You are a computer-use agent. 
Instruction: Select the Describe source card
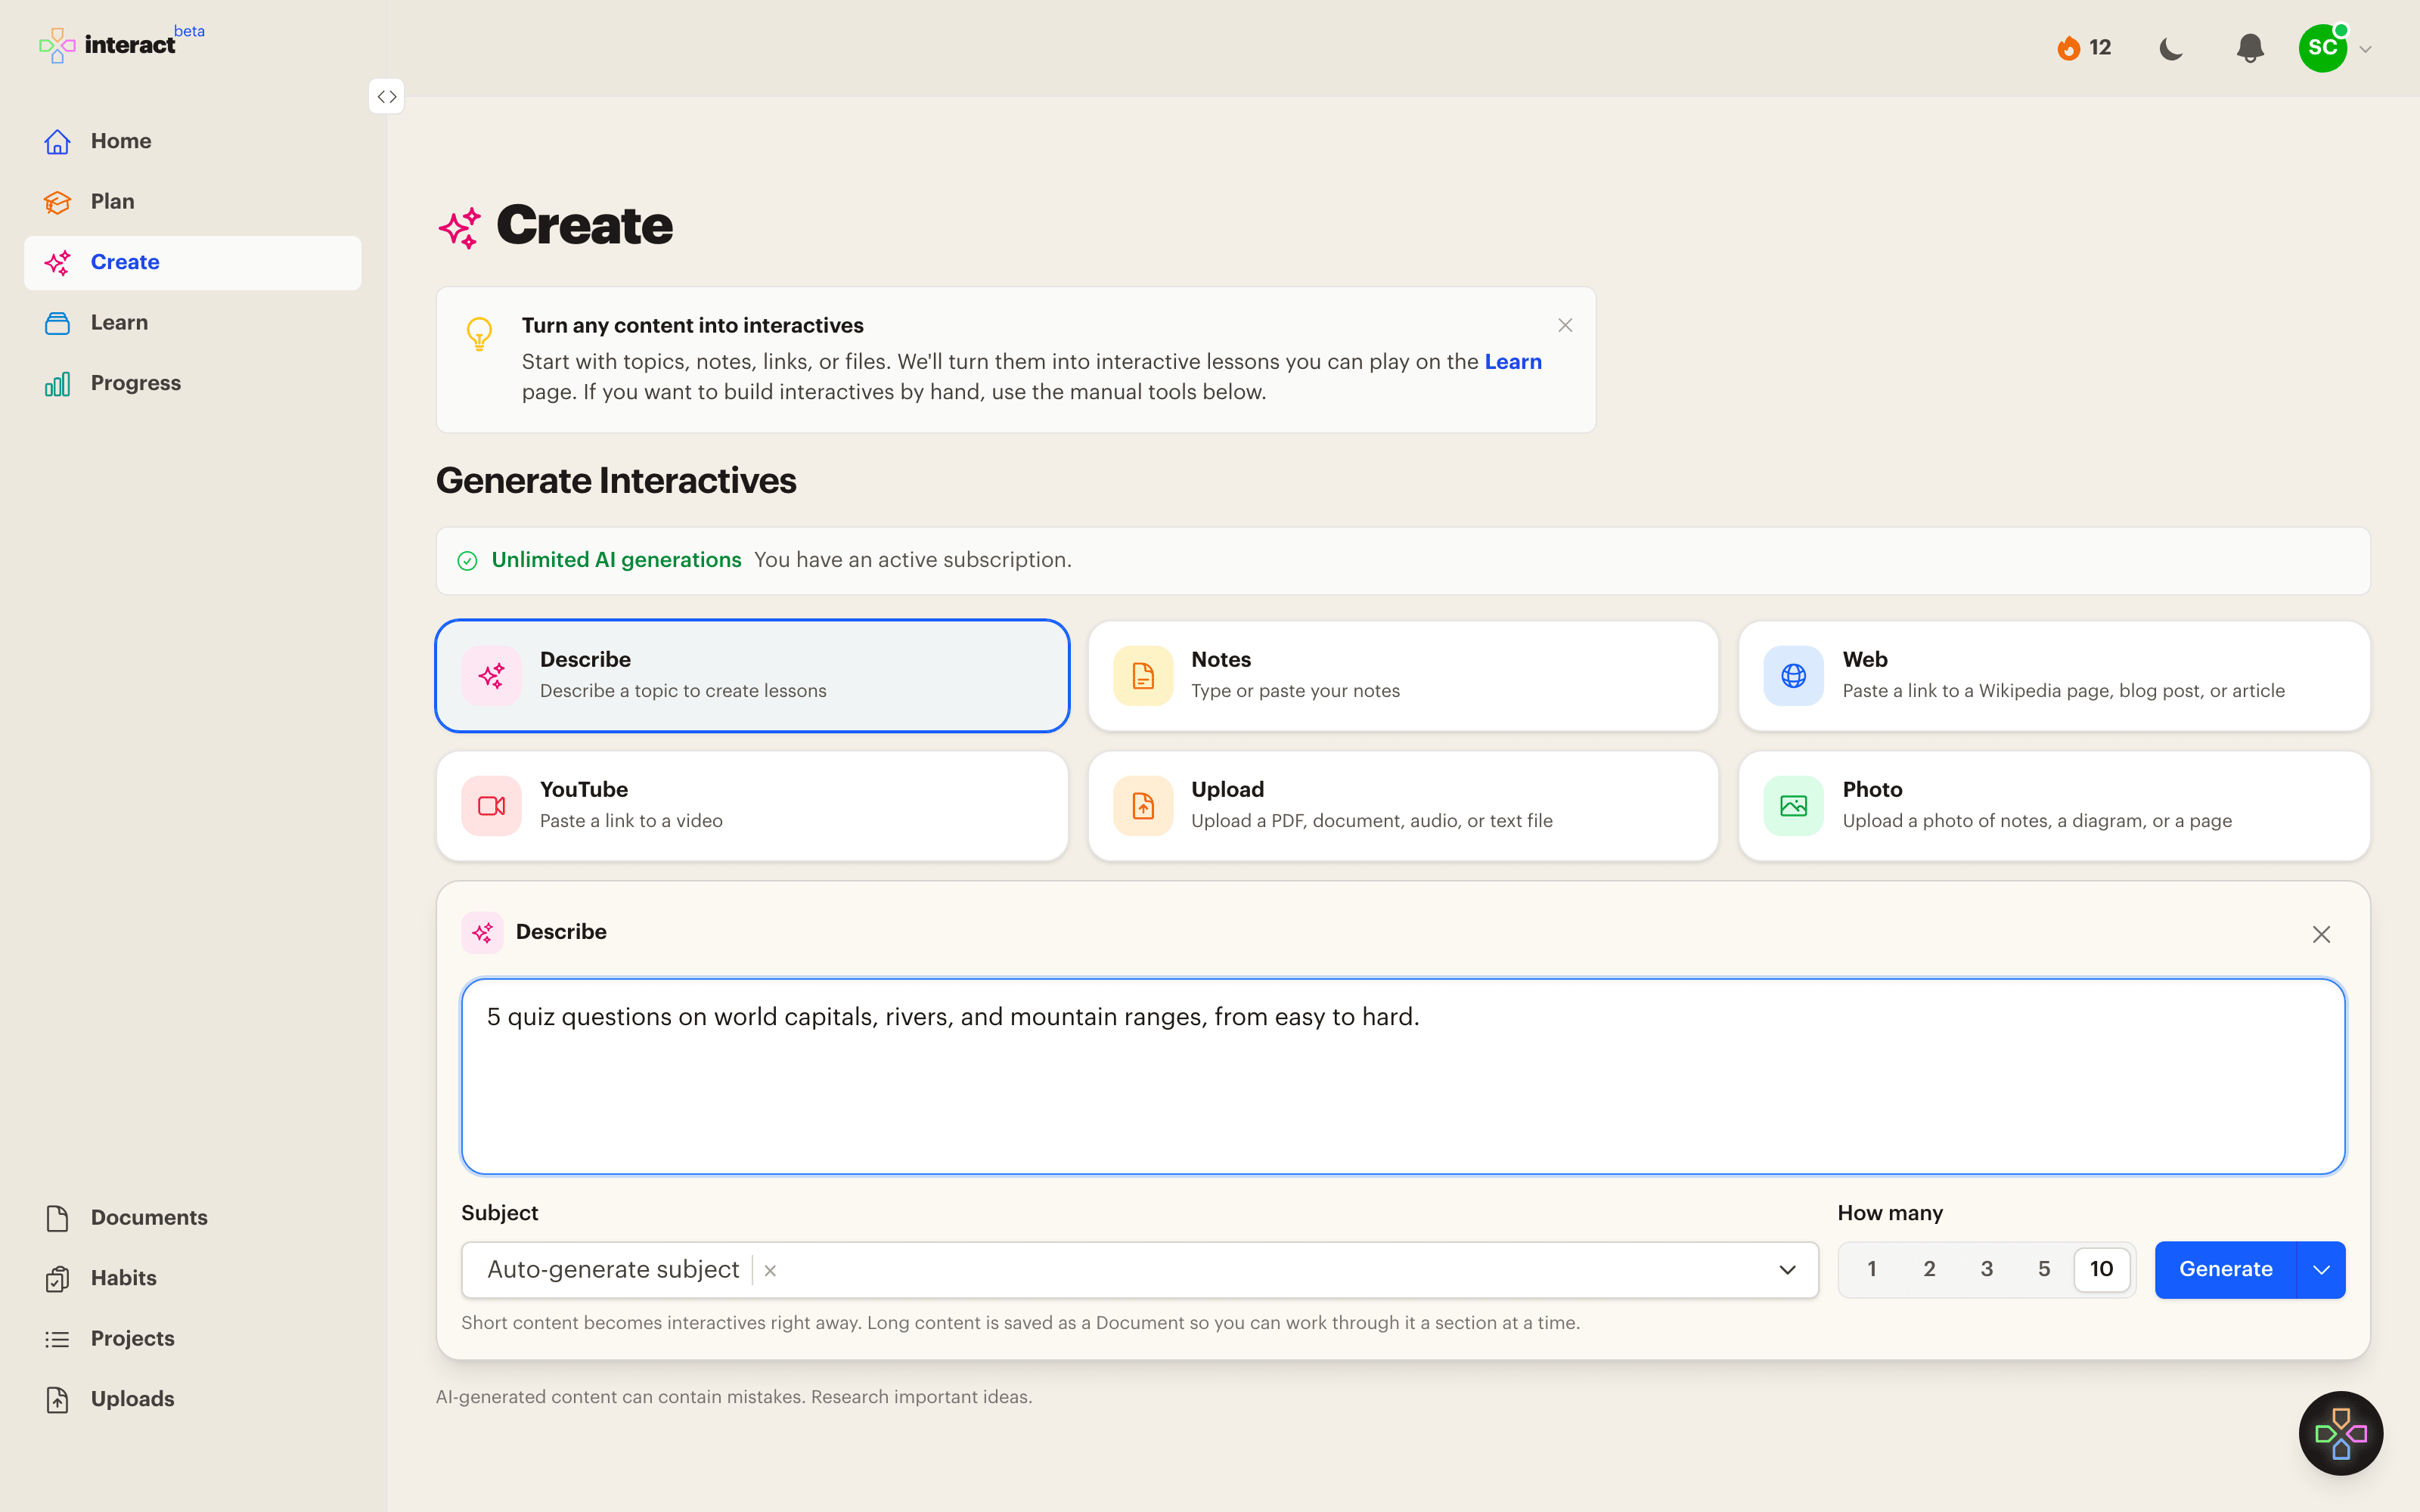(752, 676)
